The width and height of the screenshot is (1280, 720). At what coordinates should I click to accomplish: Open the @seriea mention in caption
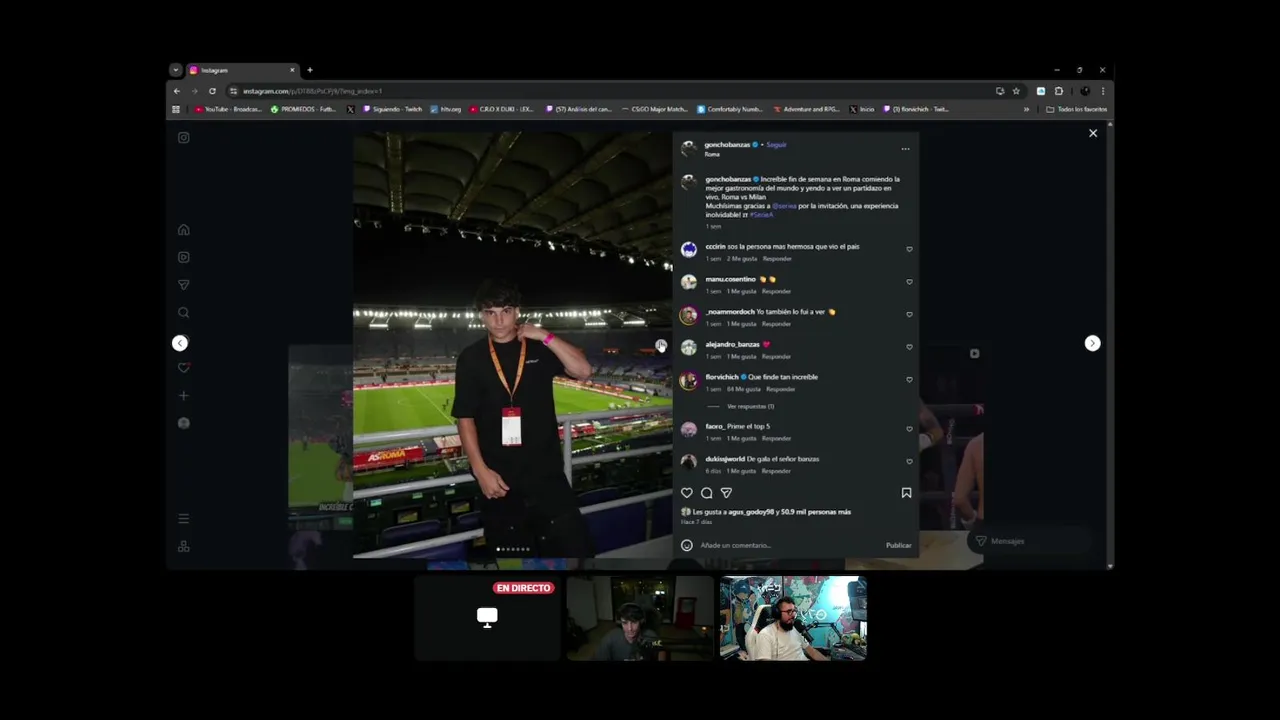(x=784, y=206)
